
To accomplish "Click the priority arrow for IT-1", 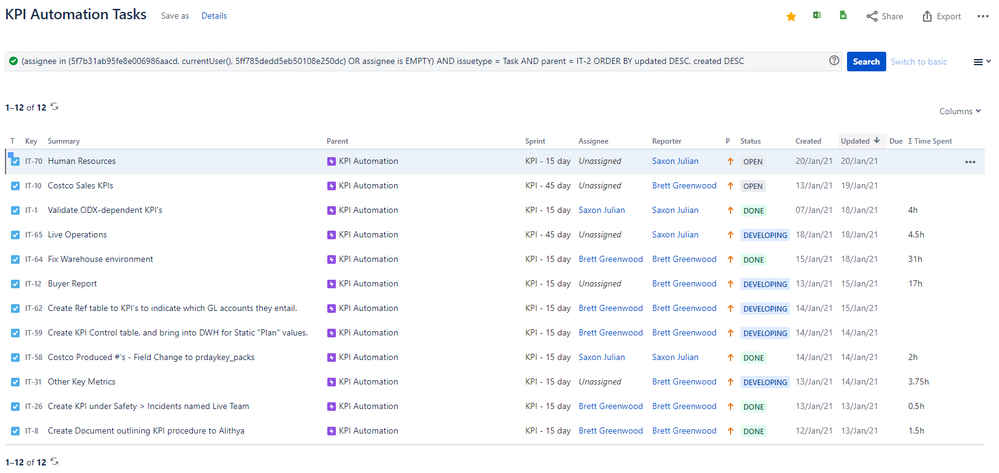I will pos(730,210).
